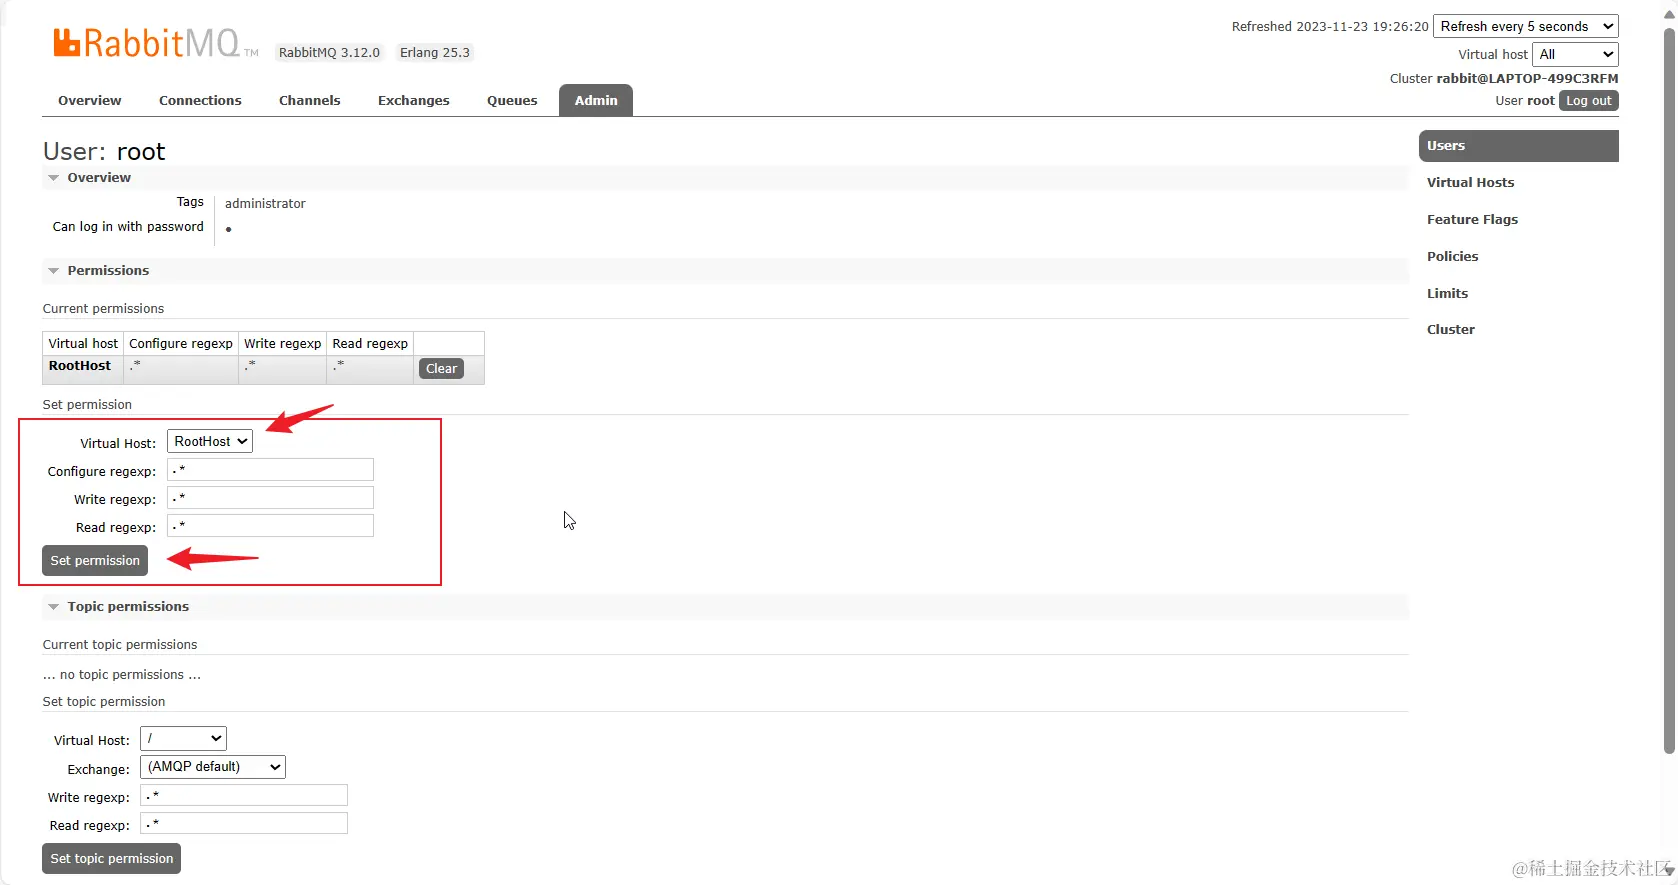Clear the RootHost permissions
1678x885 pixels.
pyautogui.click(x=441, y=368)
